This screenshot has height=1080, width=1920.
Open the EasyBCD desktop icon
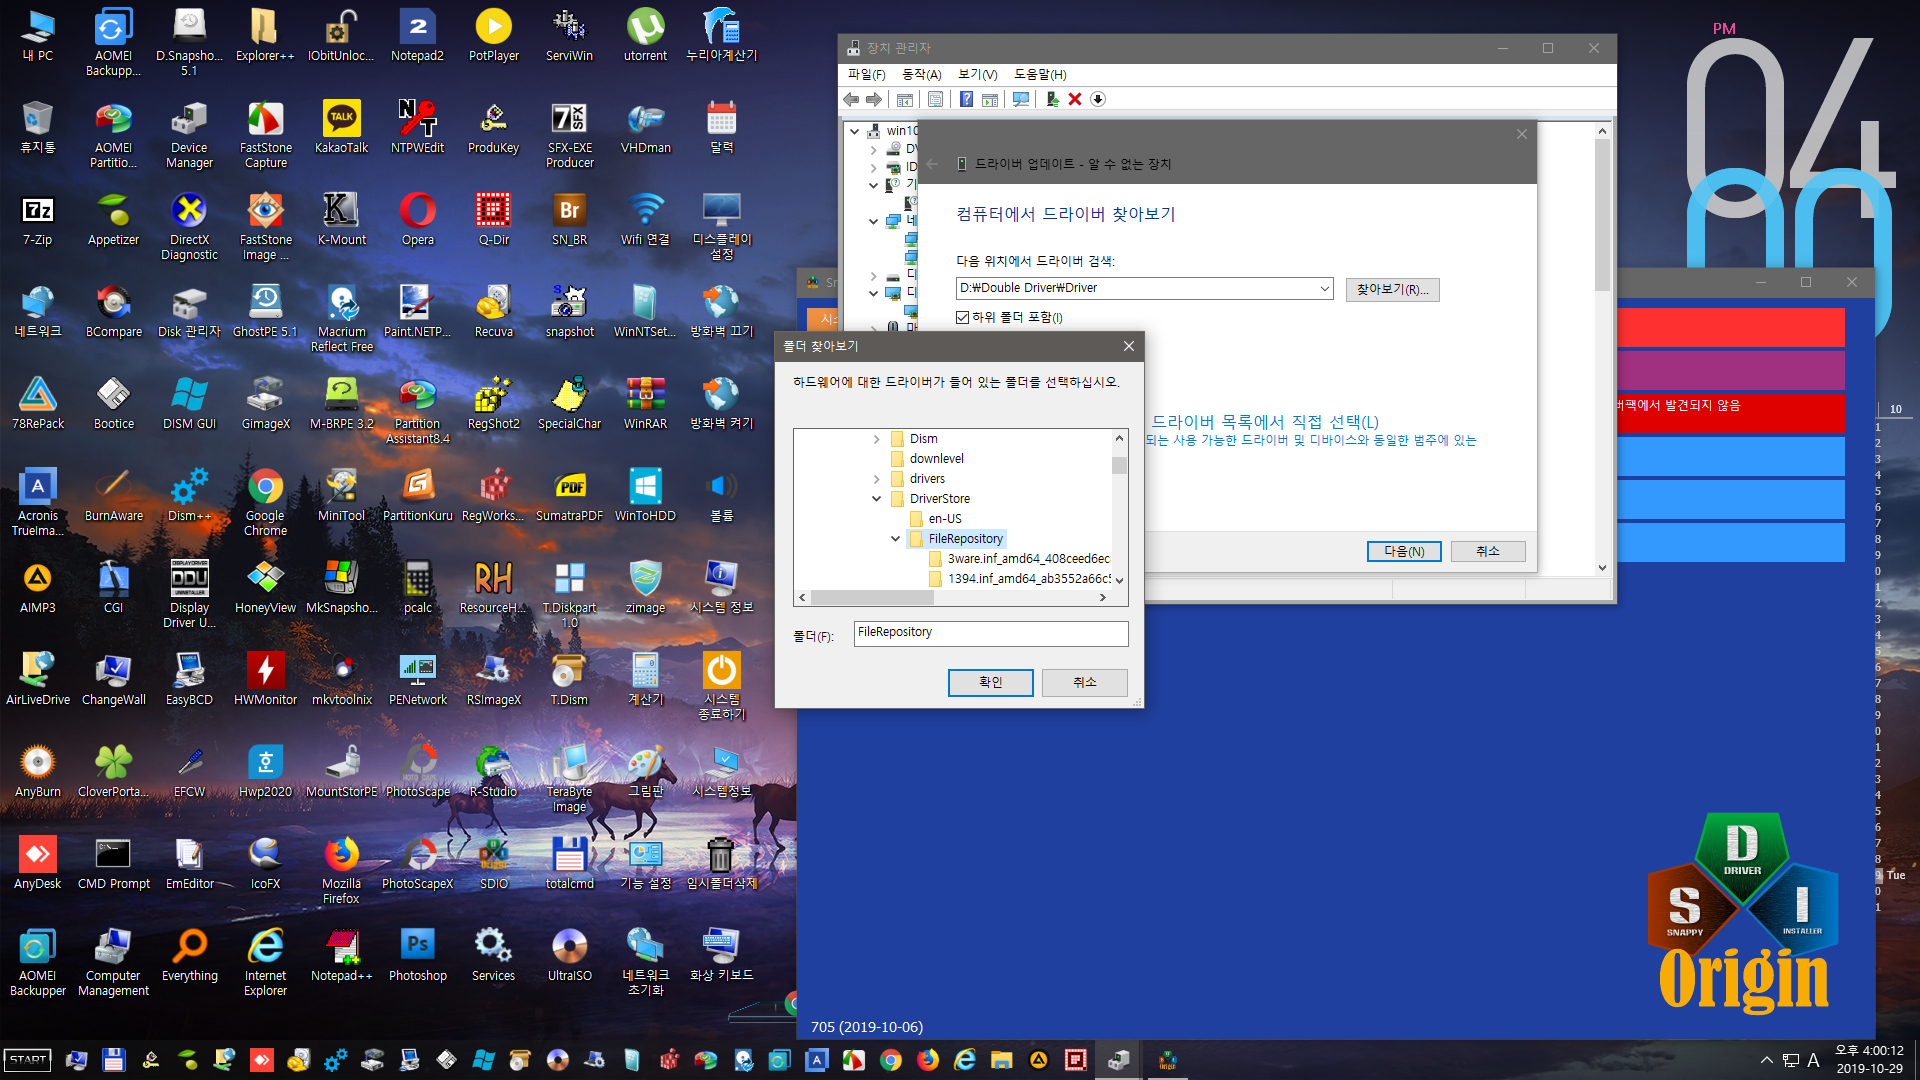pyautogui.click(x=189, y=680)
